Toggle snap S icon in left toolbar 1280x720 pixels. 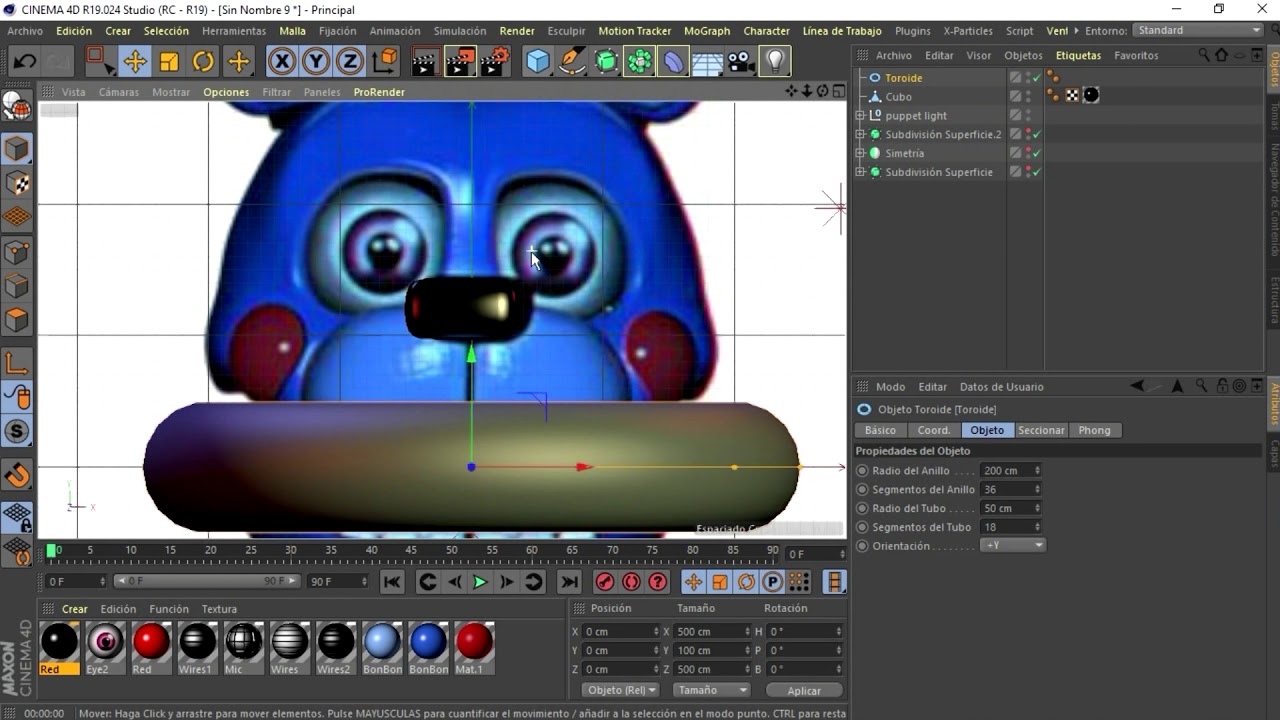(x=17, y=432)
